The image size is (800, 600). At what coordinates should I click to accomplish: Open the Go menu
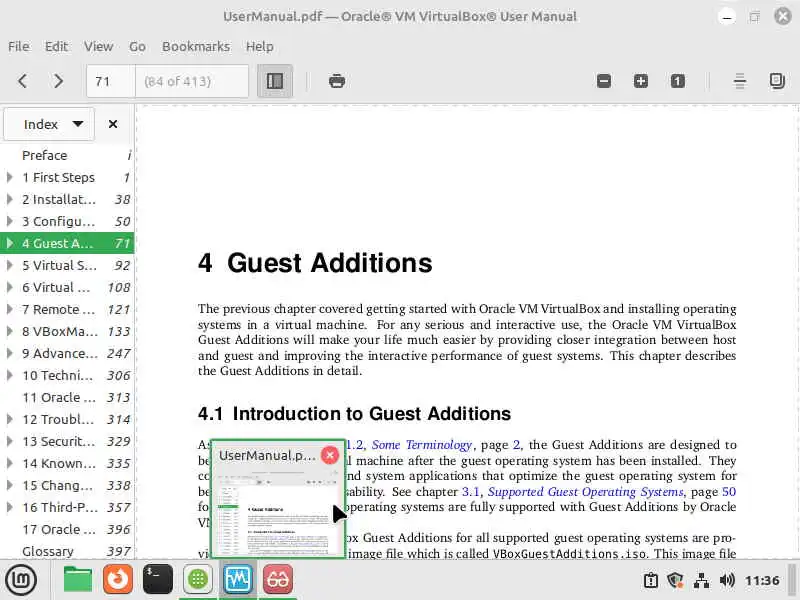coord(137,46)
